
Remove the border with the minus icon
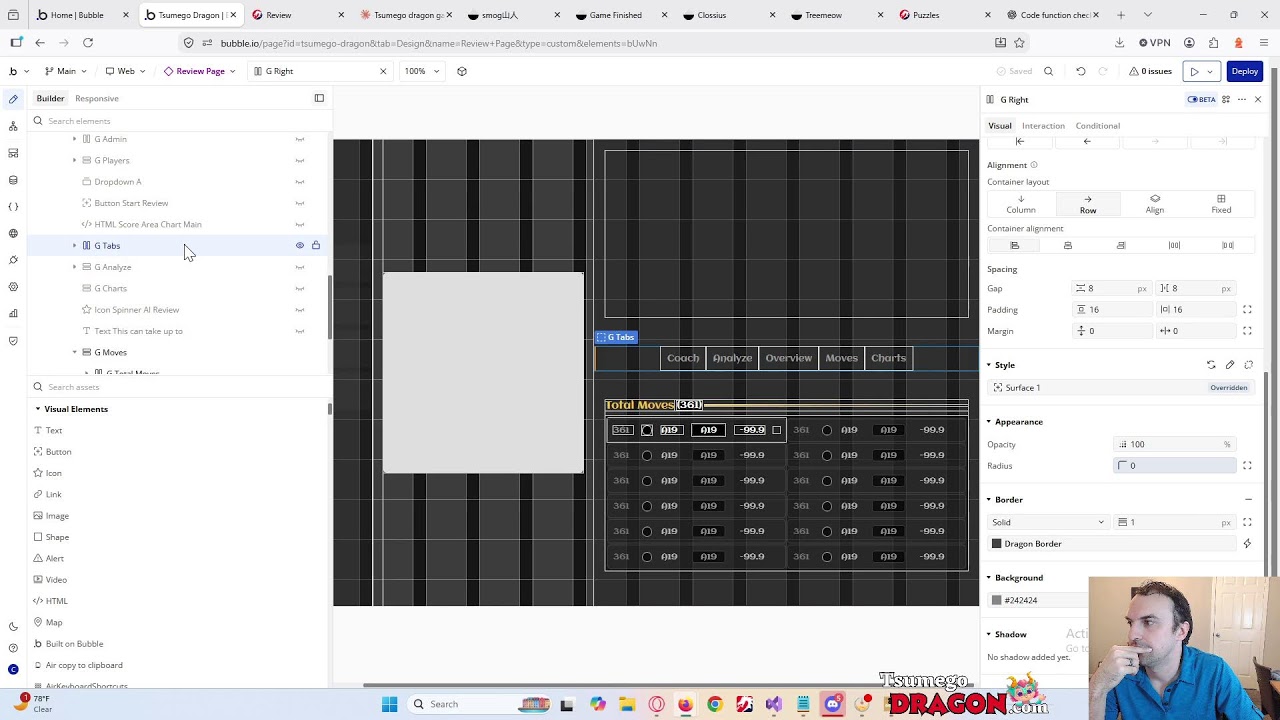pos(1248,500)
